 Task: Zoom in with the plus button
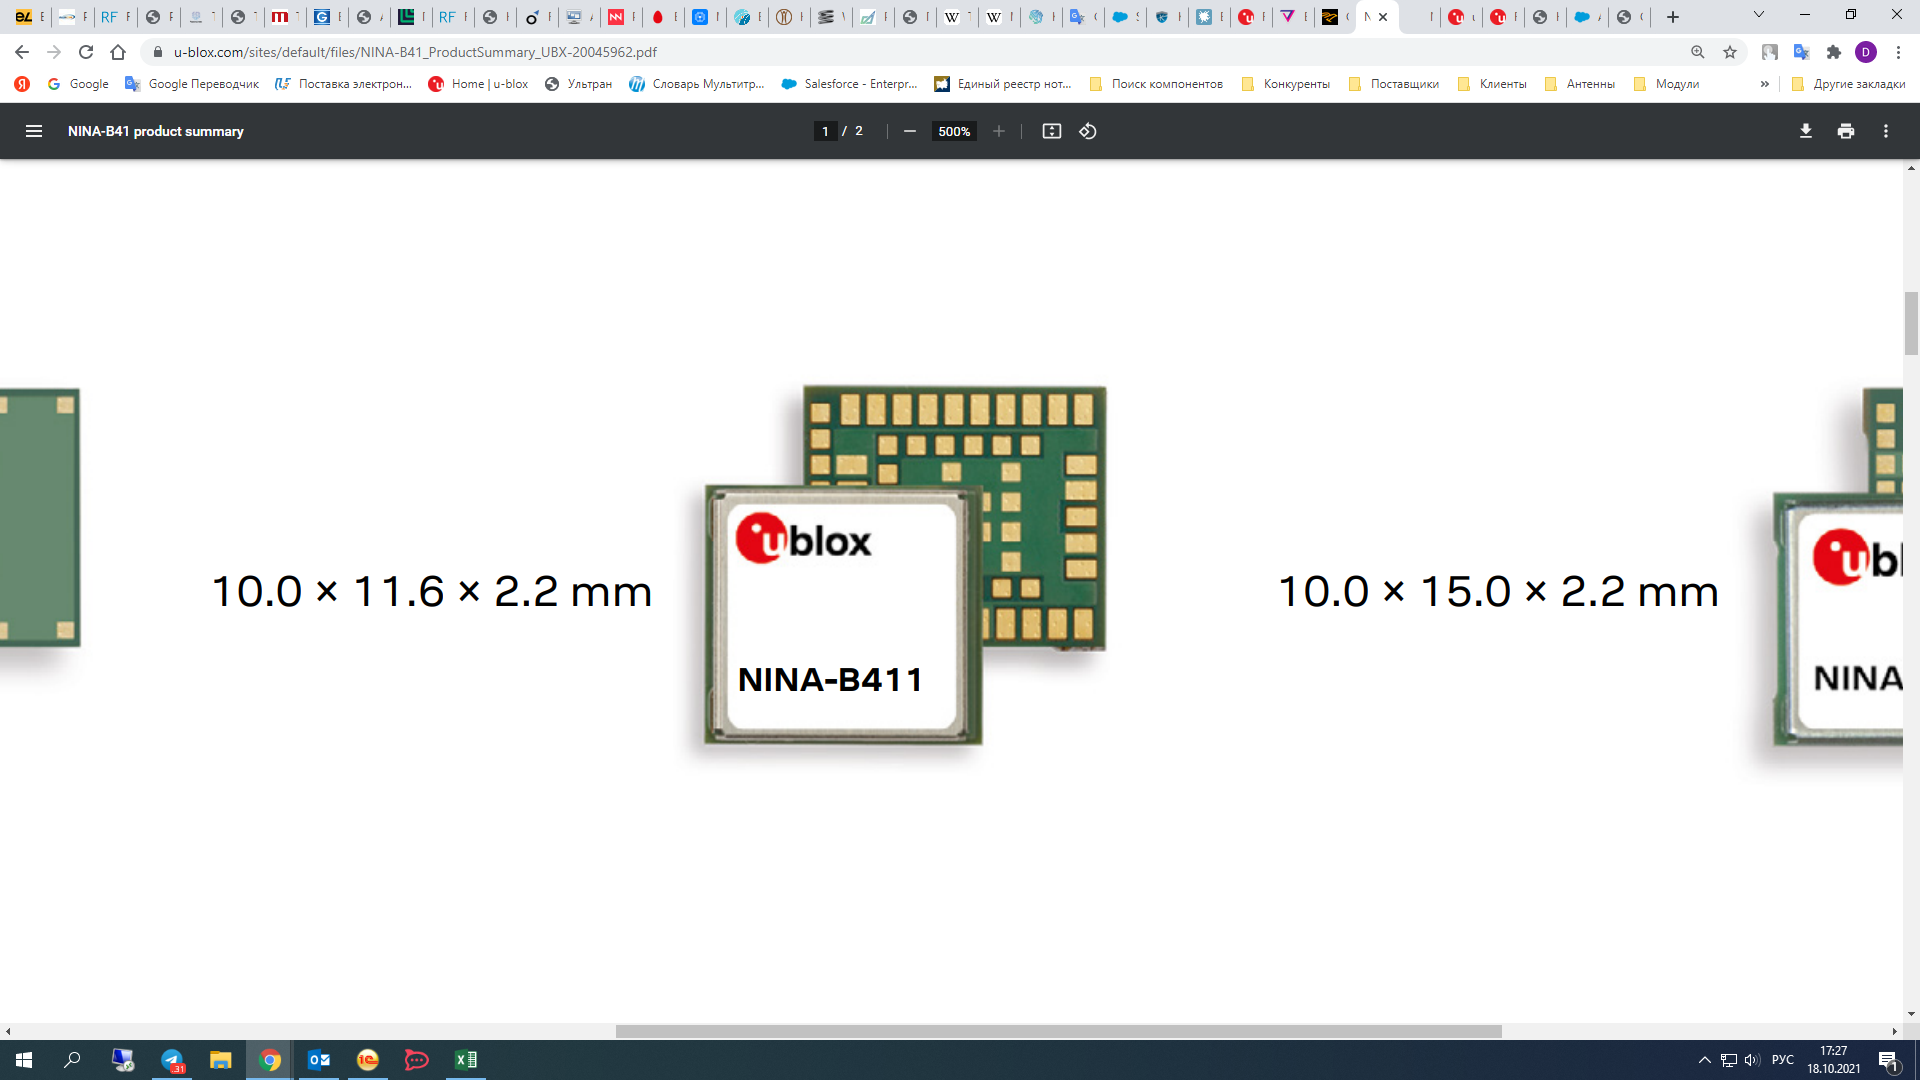pyautogui.click(x=998, y=131)
